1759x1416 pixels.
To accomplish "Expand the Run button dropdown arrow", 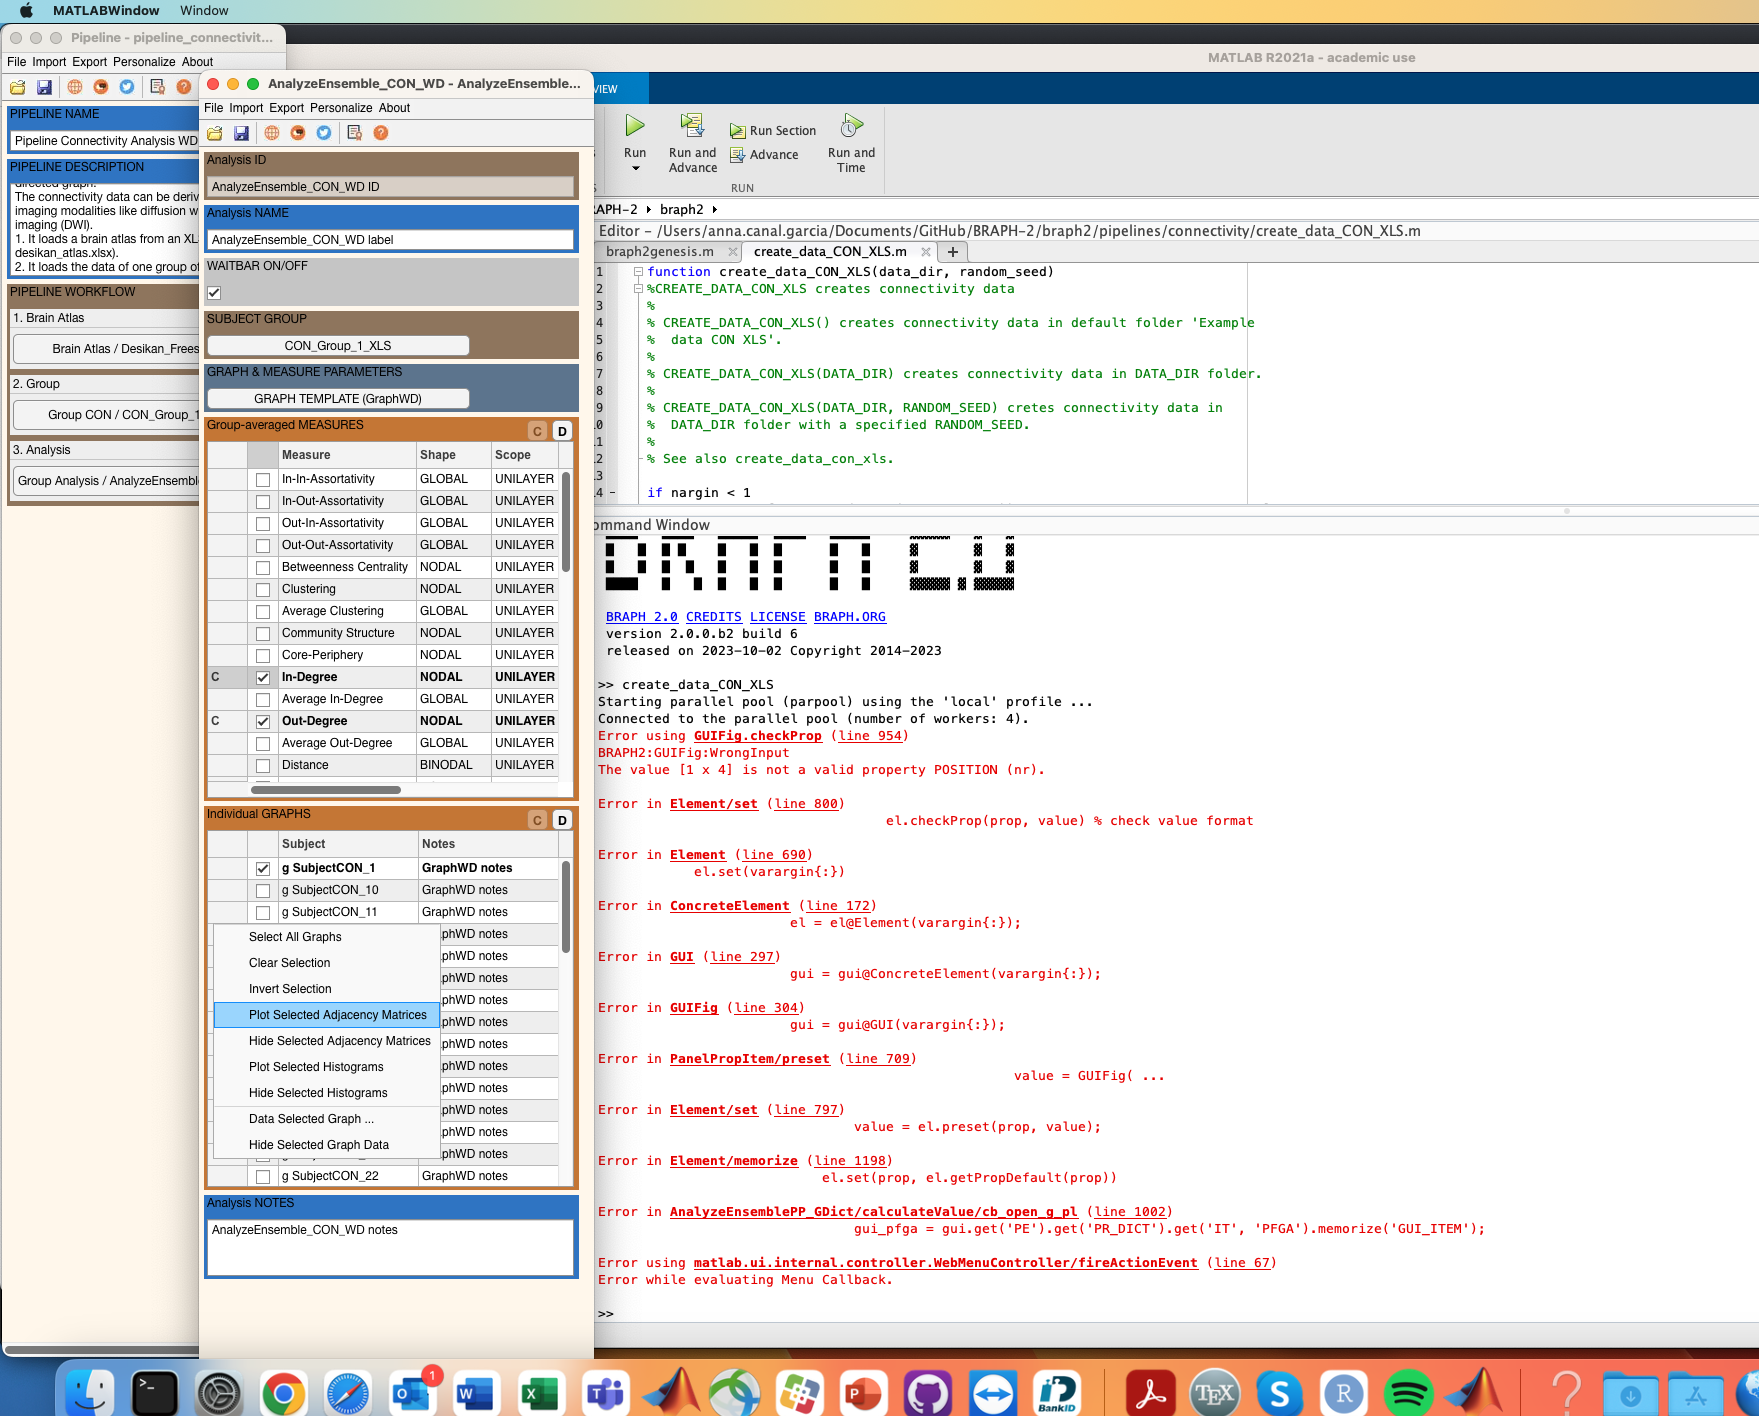I will 635,168.
